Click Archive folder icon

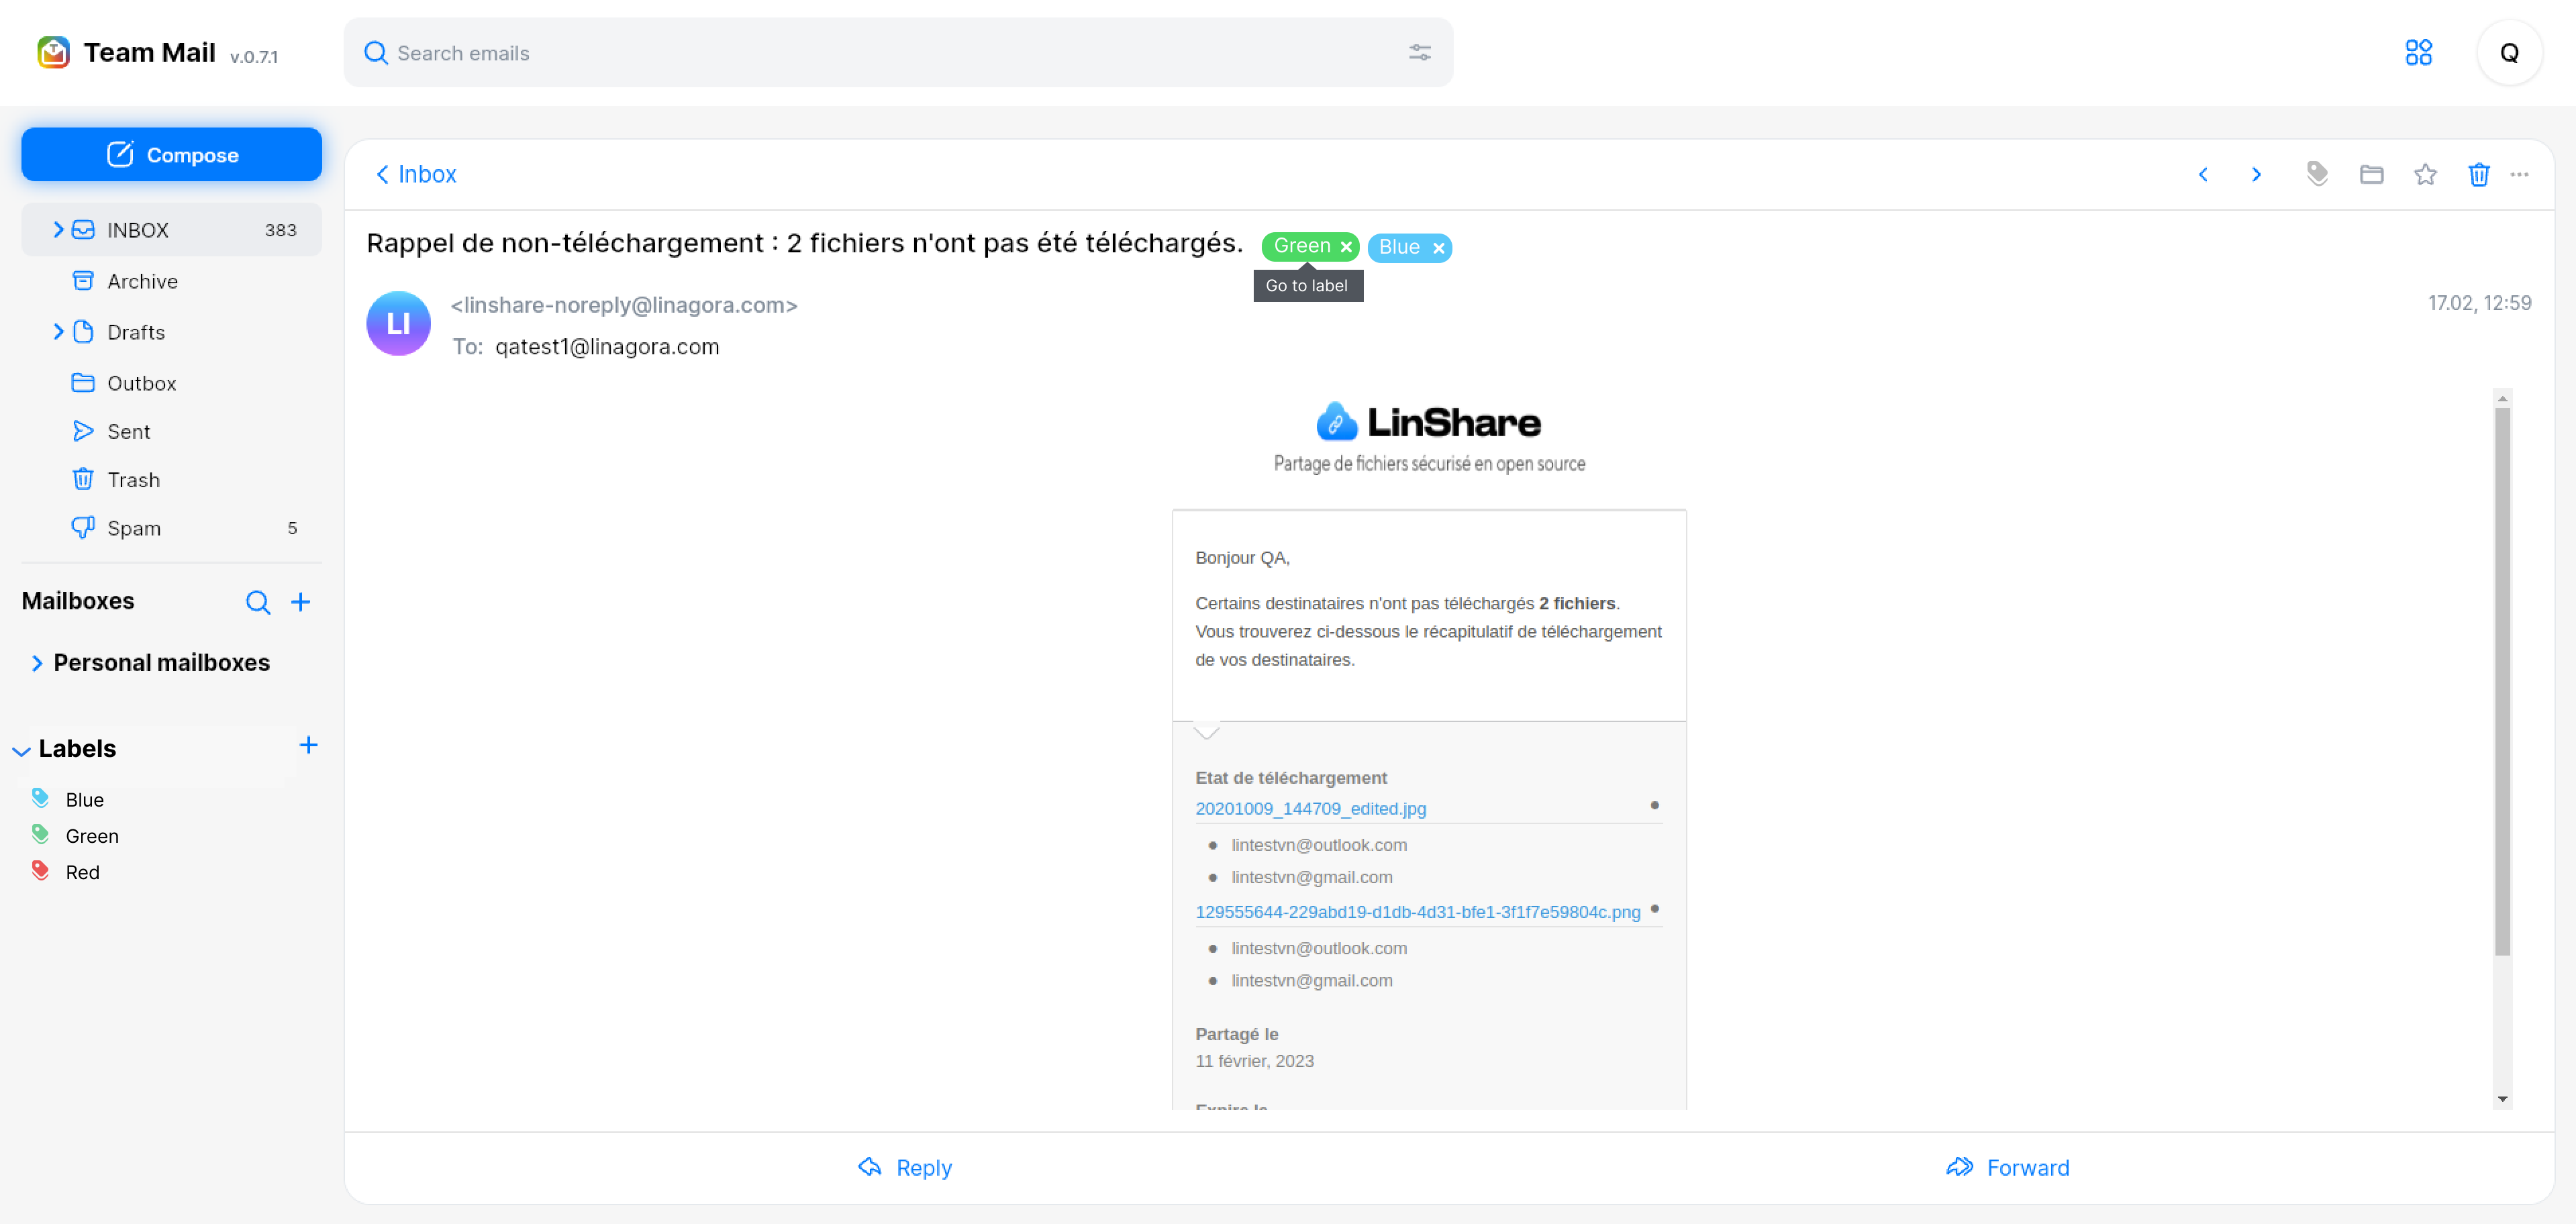coord(83,281)
